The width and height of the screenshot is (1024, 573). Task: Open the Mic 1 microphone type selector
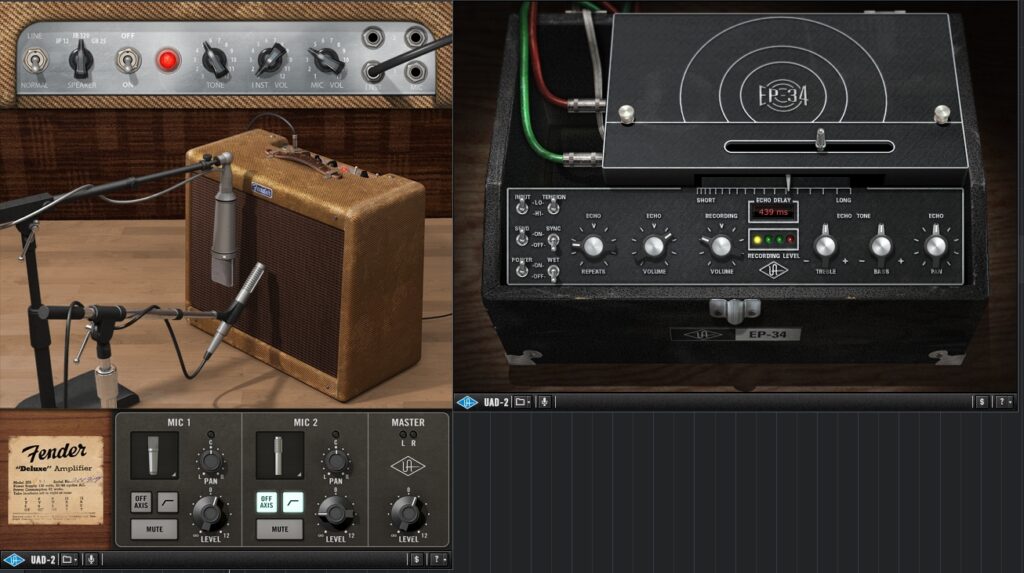click(x=154, y=455)
